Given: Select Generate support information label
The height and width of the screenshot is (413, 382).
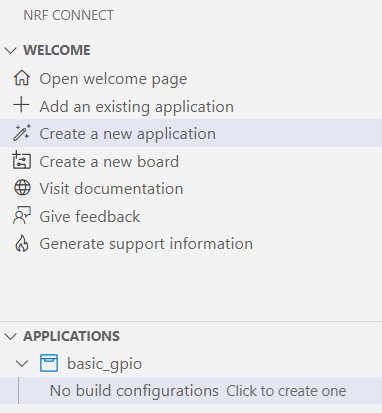Looking at the screenshot, I should (x=146, y=244).
